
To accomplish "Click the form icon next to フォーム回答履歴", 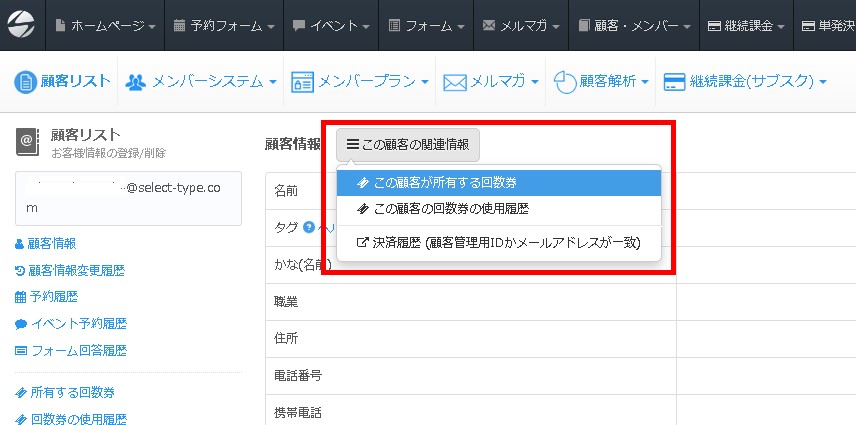I will coord(21,350).
